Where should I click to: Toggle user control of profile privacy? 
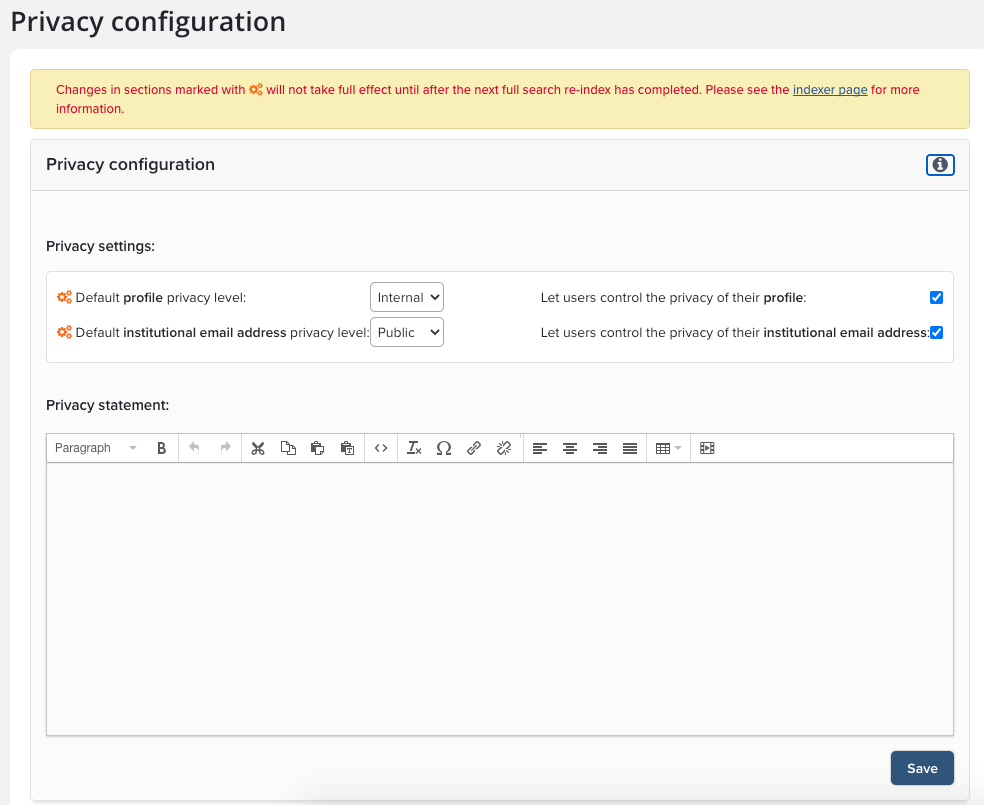936,297
